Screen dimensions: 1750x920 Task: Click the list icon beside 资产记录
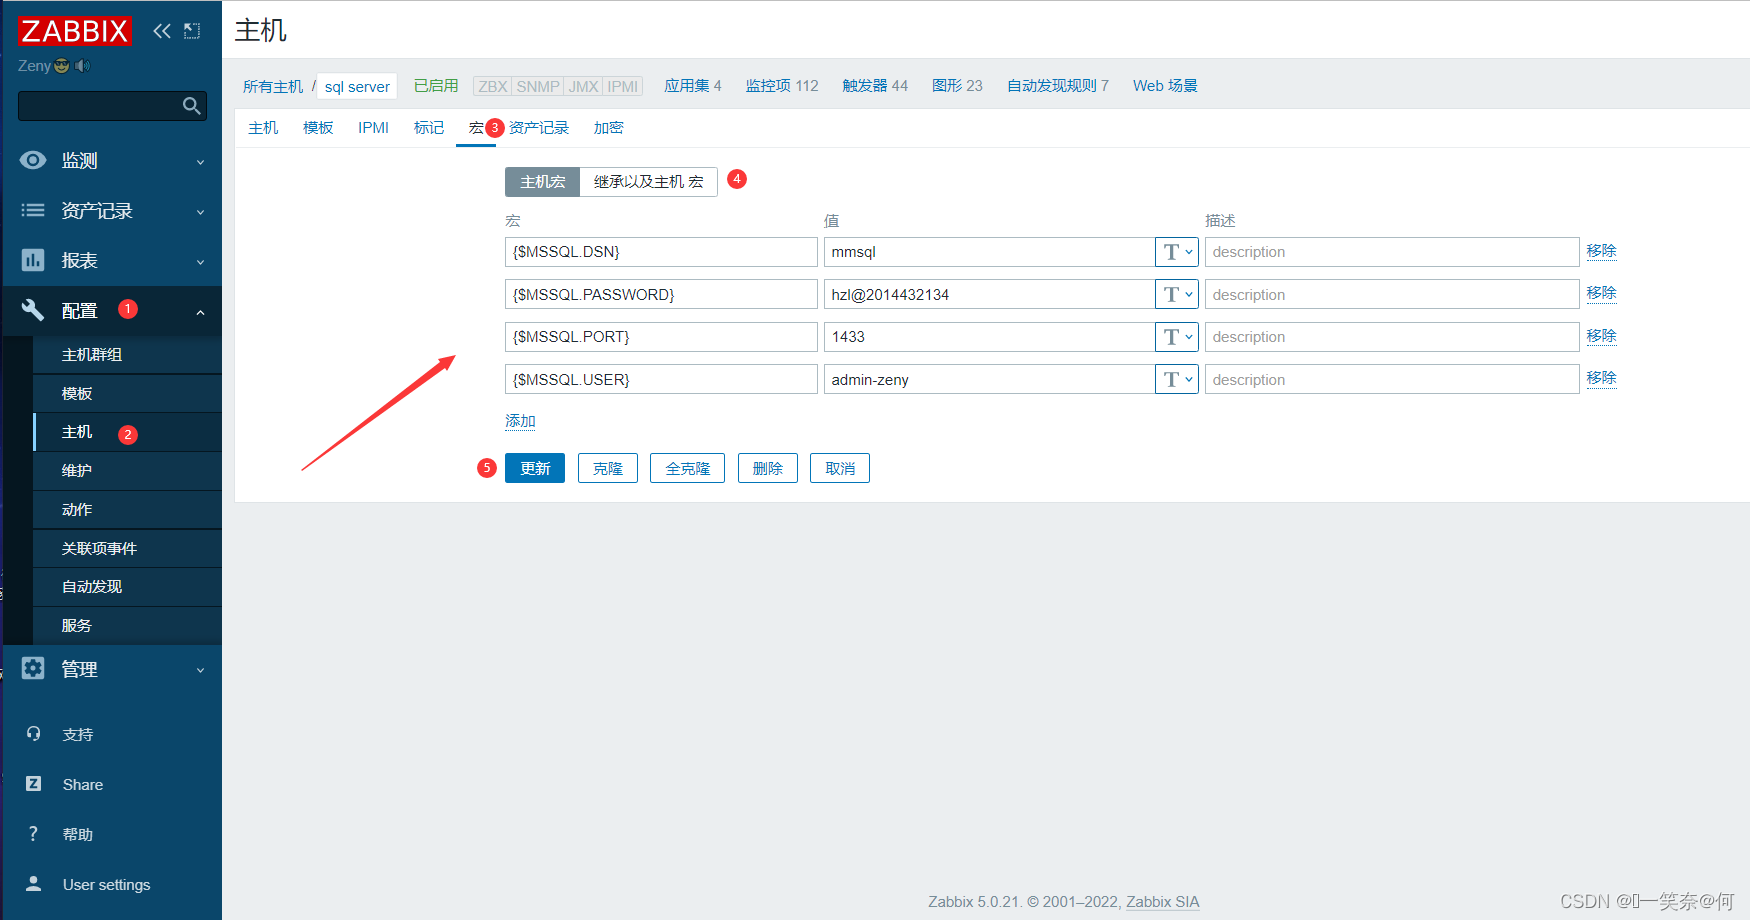33,210
